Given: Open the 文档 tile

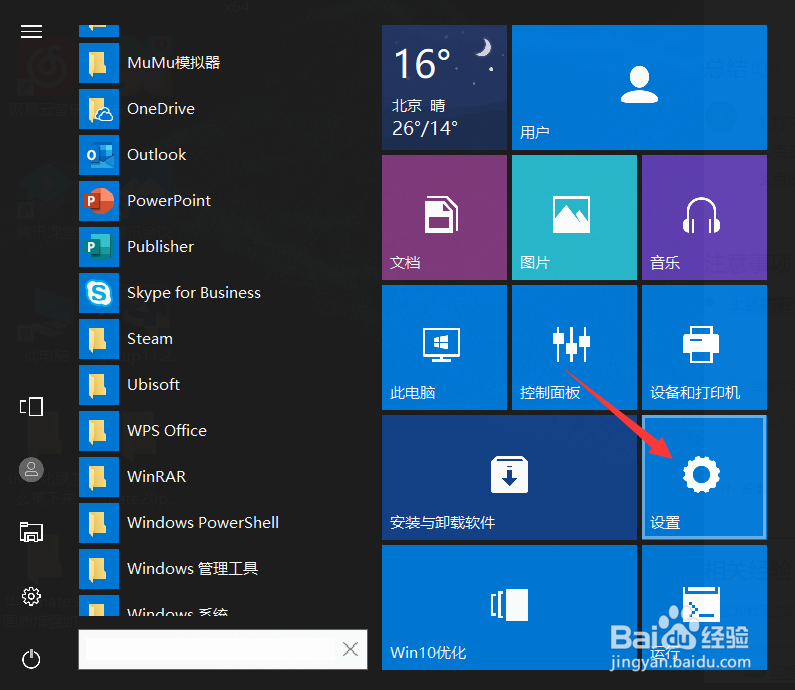Looking at the screenshot, I should (444, 217).
